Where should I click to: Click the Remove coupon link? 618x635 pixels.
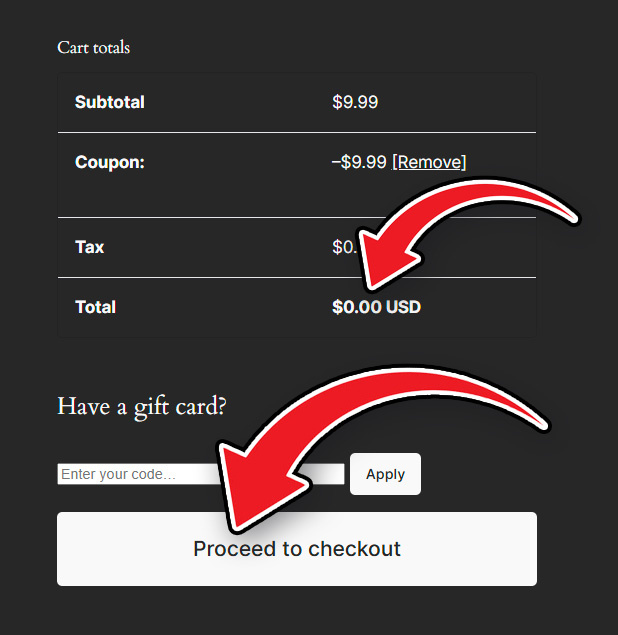[429, 162]
